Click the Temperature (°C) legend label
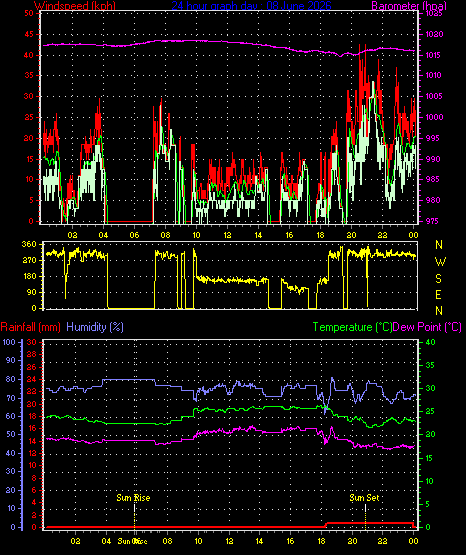 352,327
